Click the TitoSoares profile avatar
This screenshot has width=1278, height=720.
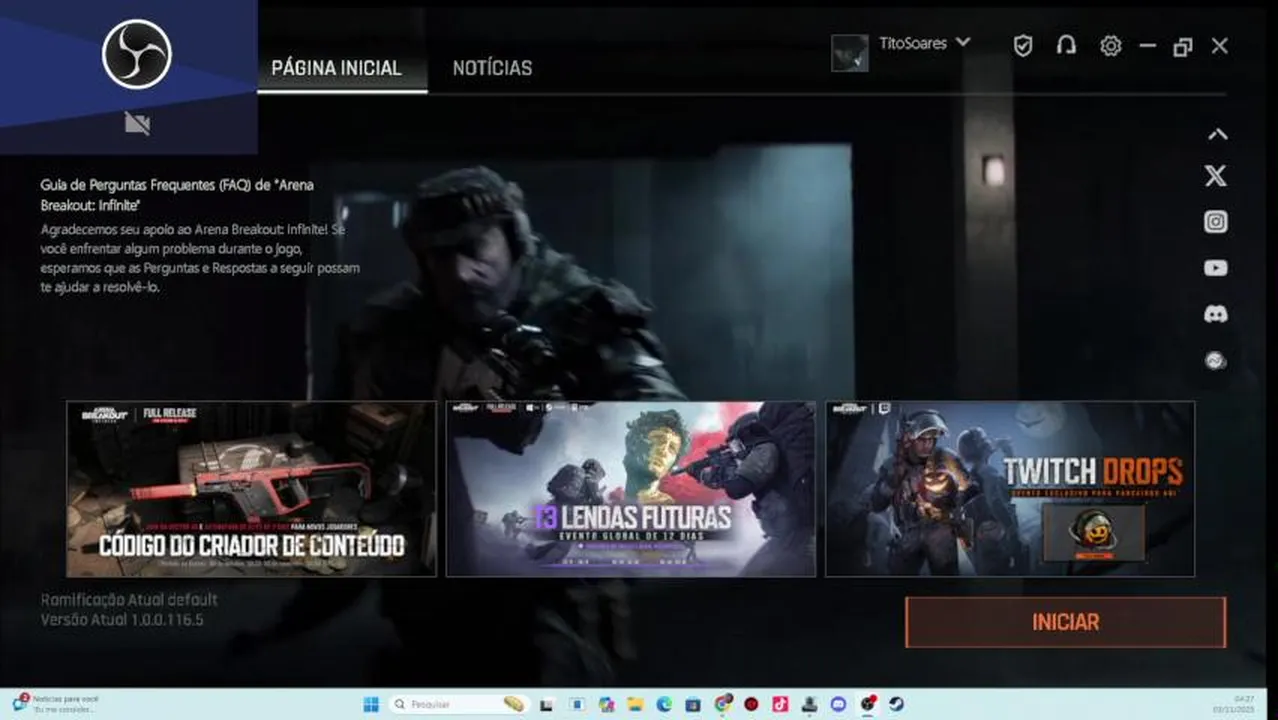click(x=850, y=53)
